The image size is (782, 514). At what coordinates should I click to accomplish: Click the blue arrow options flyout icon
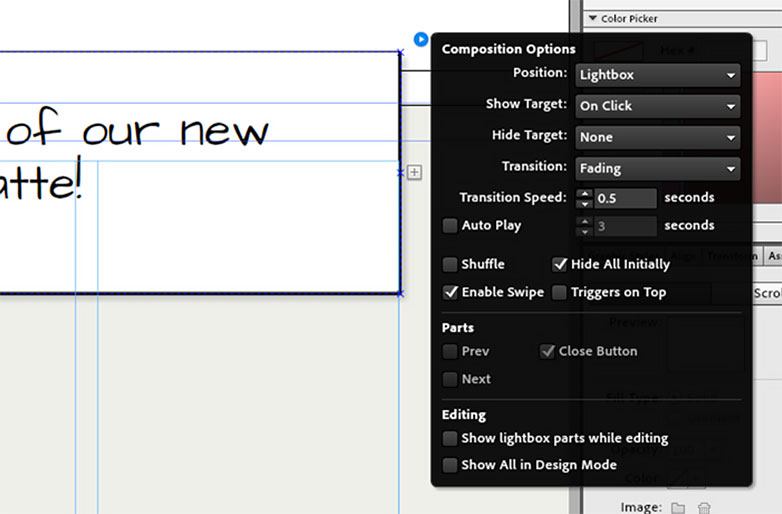tap(421, 39)
